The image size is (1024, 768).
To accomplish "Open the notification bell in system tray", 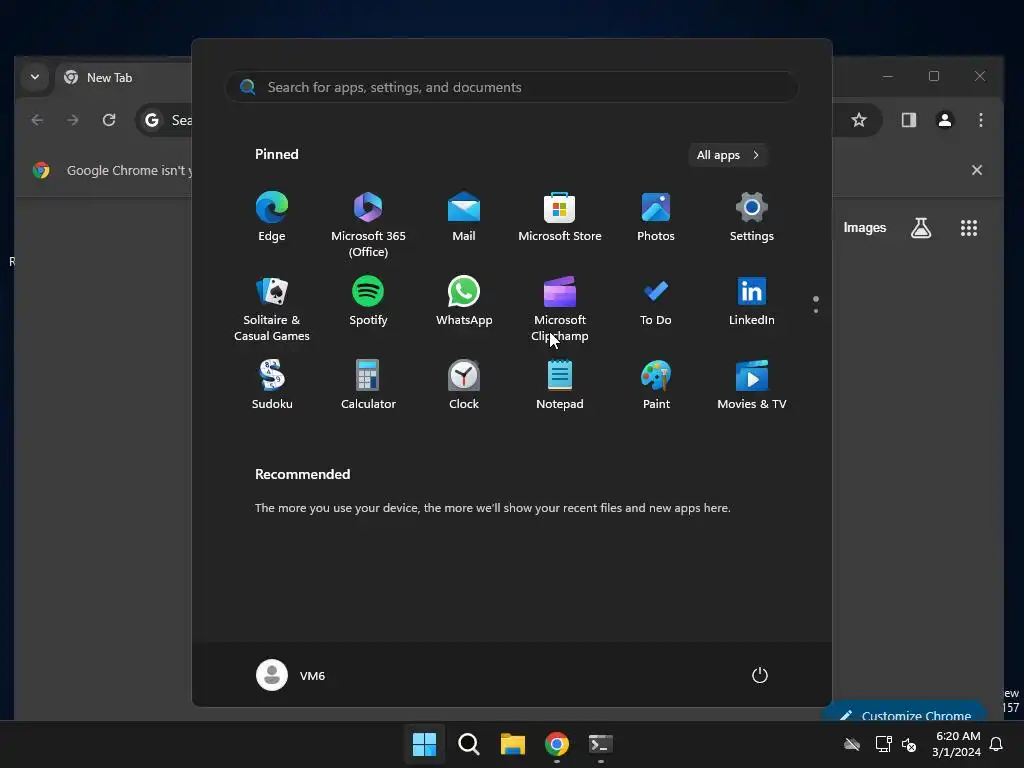I will 997,744.
